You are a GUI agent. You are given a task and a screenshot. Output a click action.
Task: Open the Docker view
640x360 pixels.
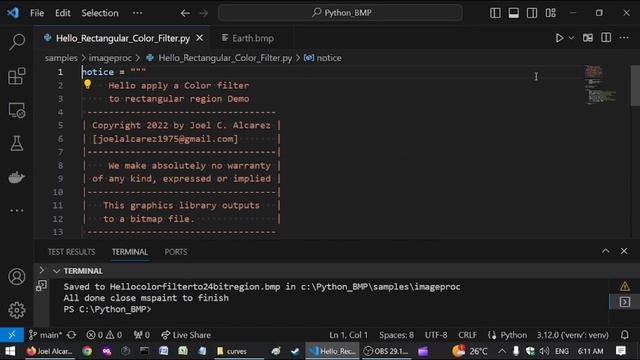point(17,177)
